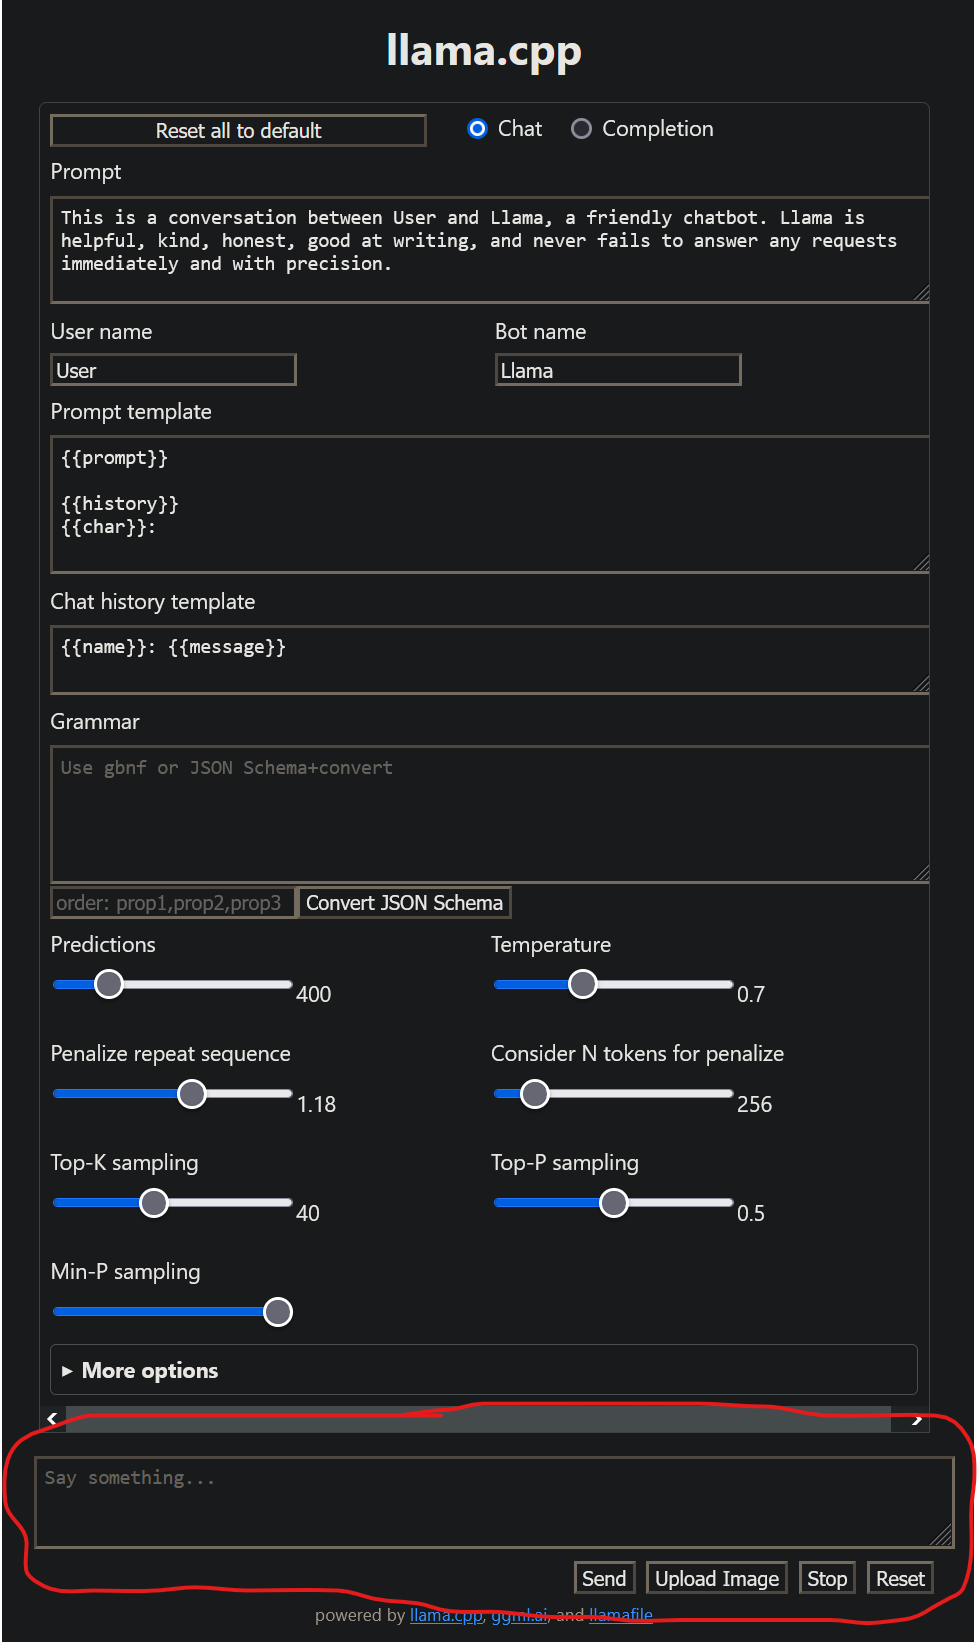Open the llama.cpp footer link
The image size is (977, 1642).
(x=446, y=1615)
